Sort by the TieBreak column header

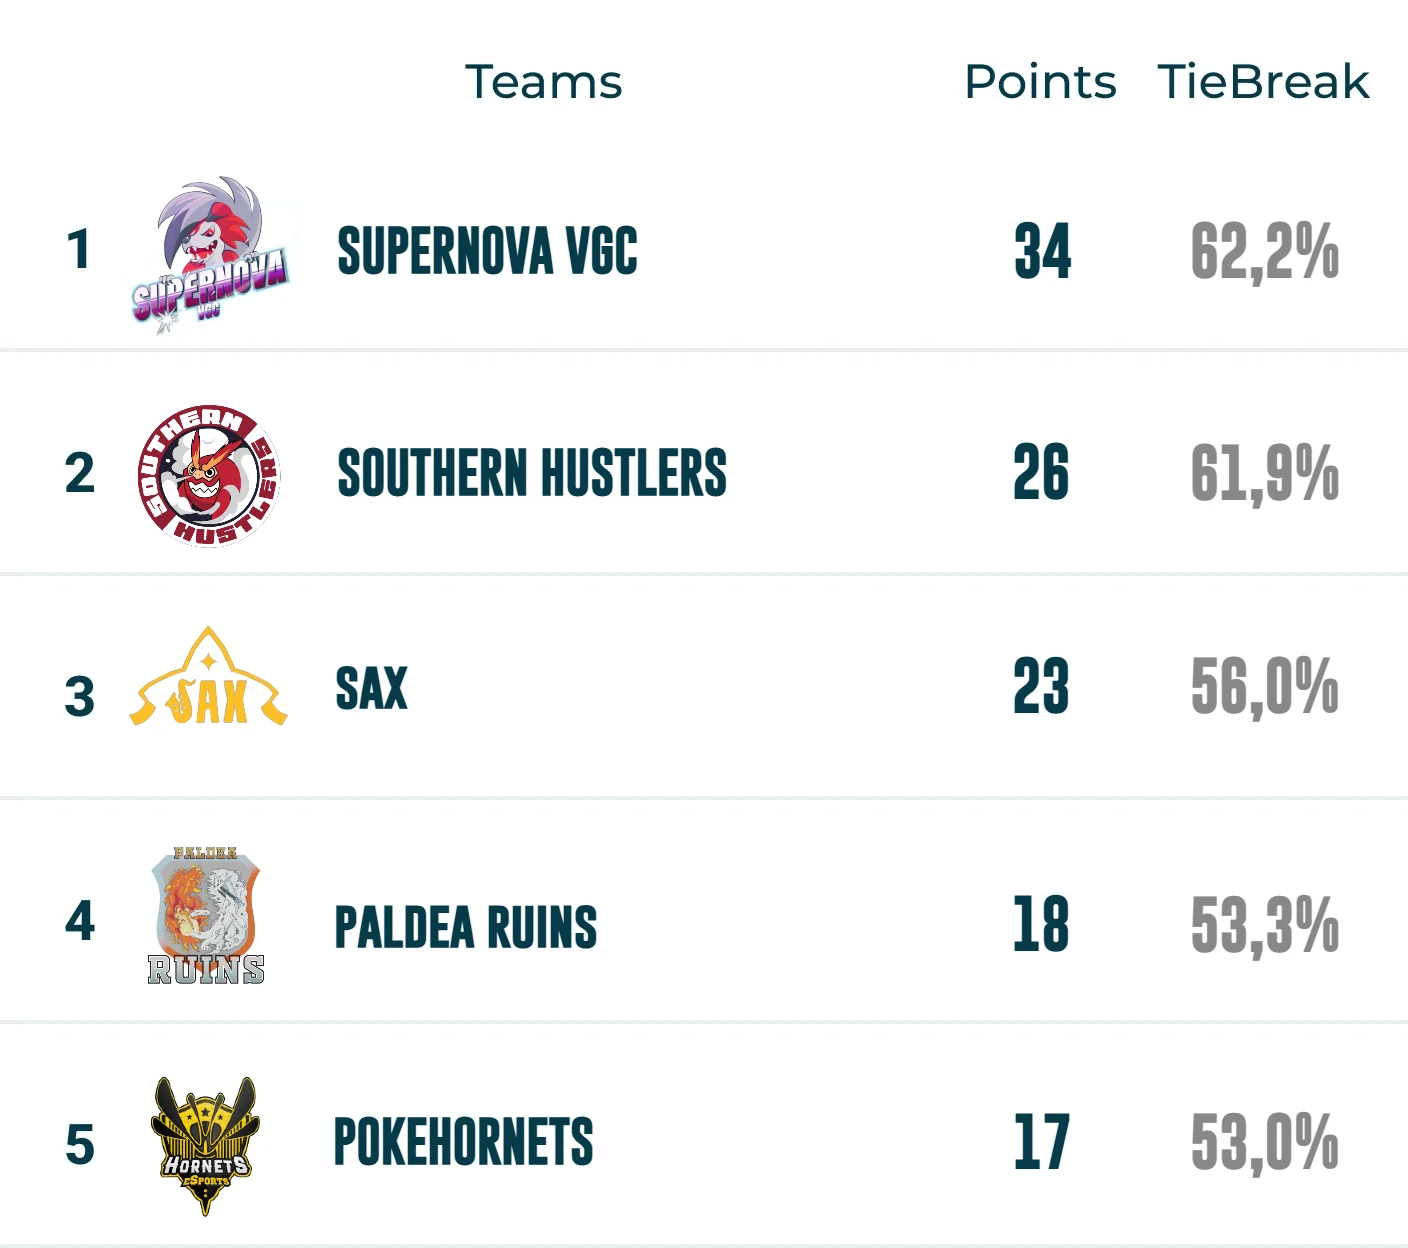tap(1263, 82)
